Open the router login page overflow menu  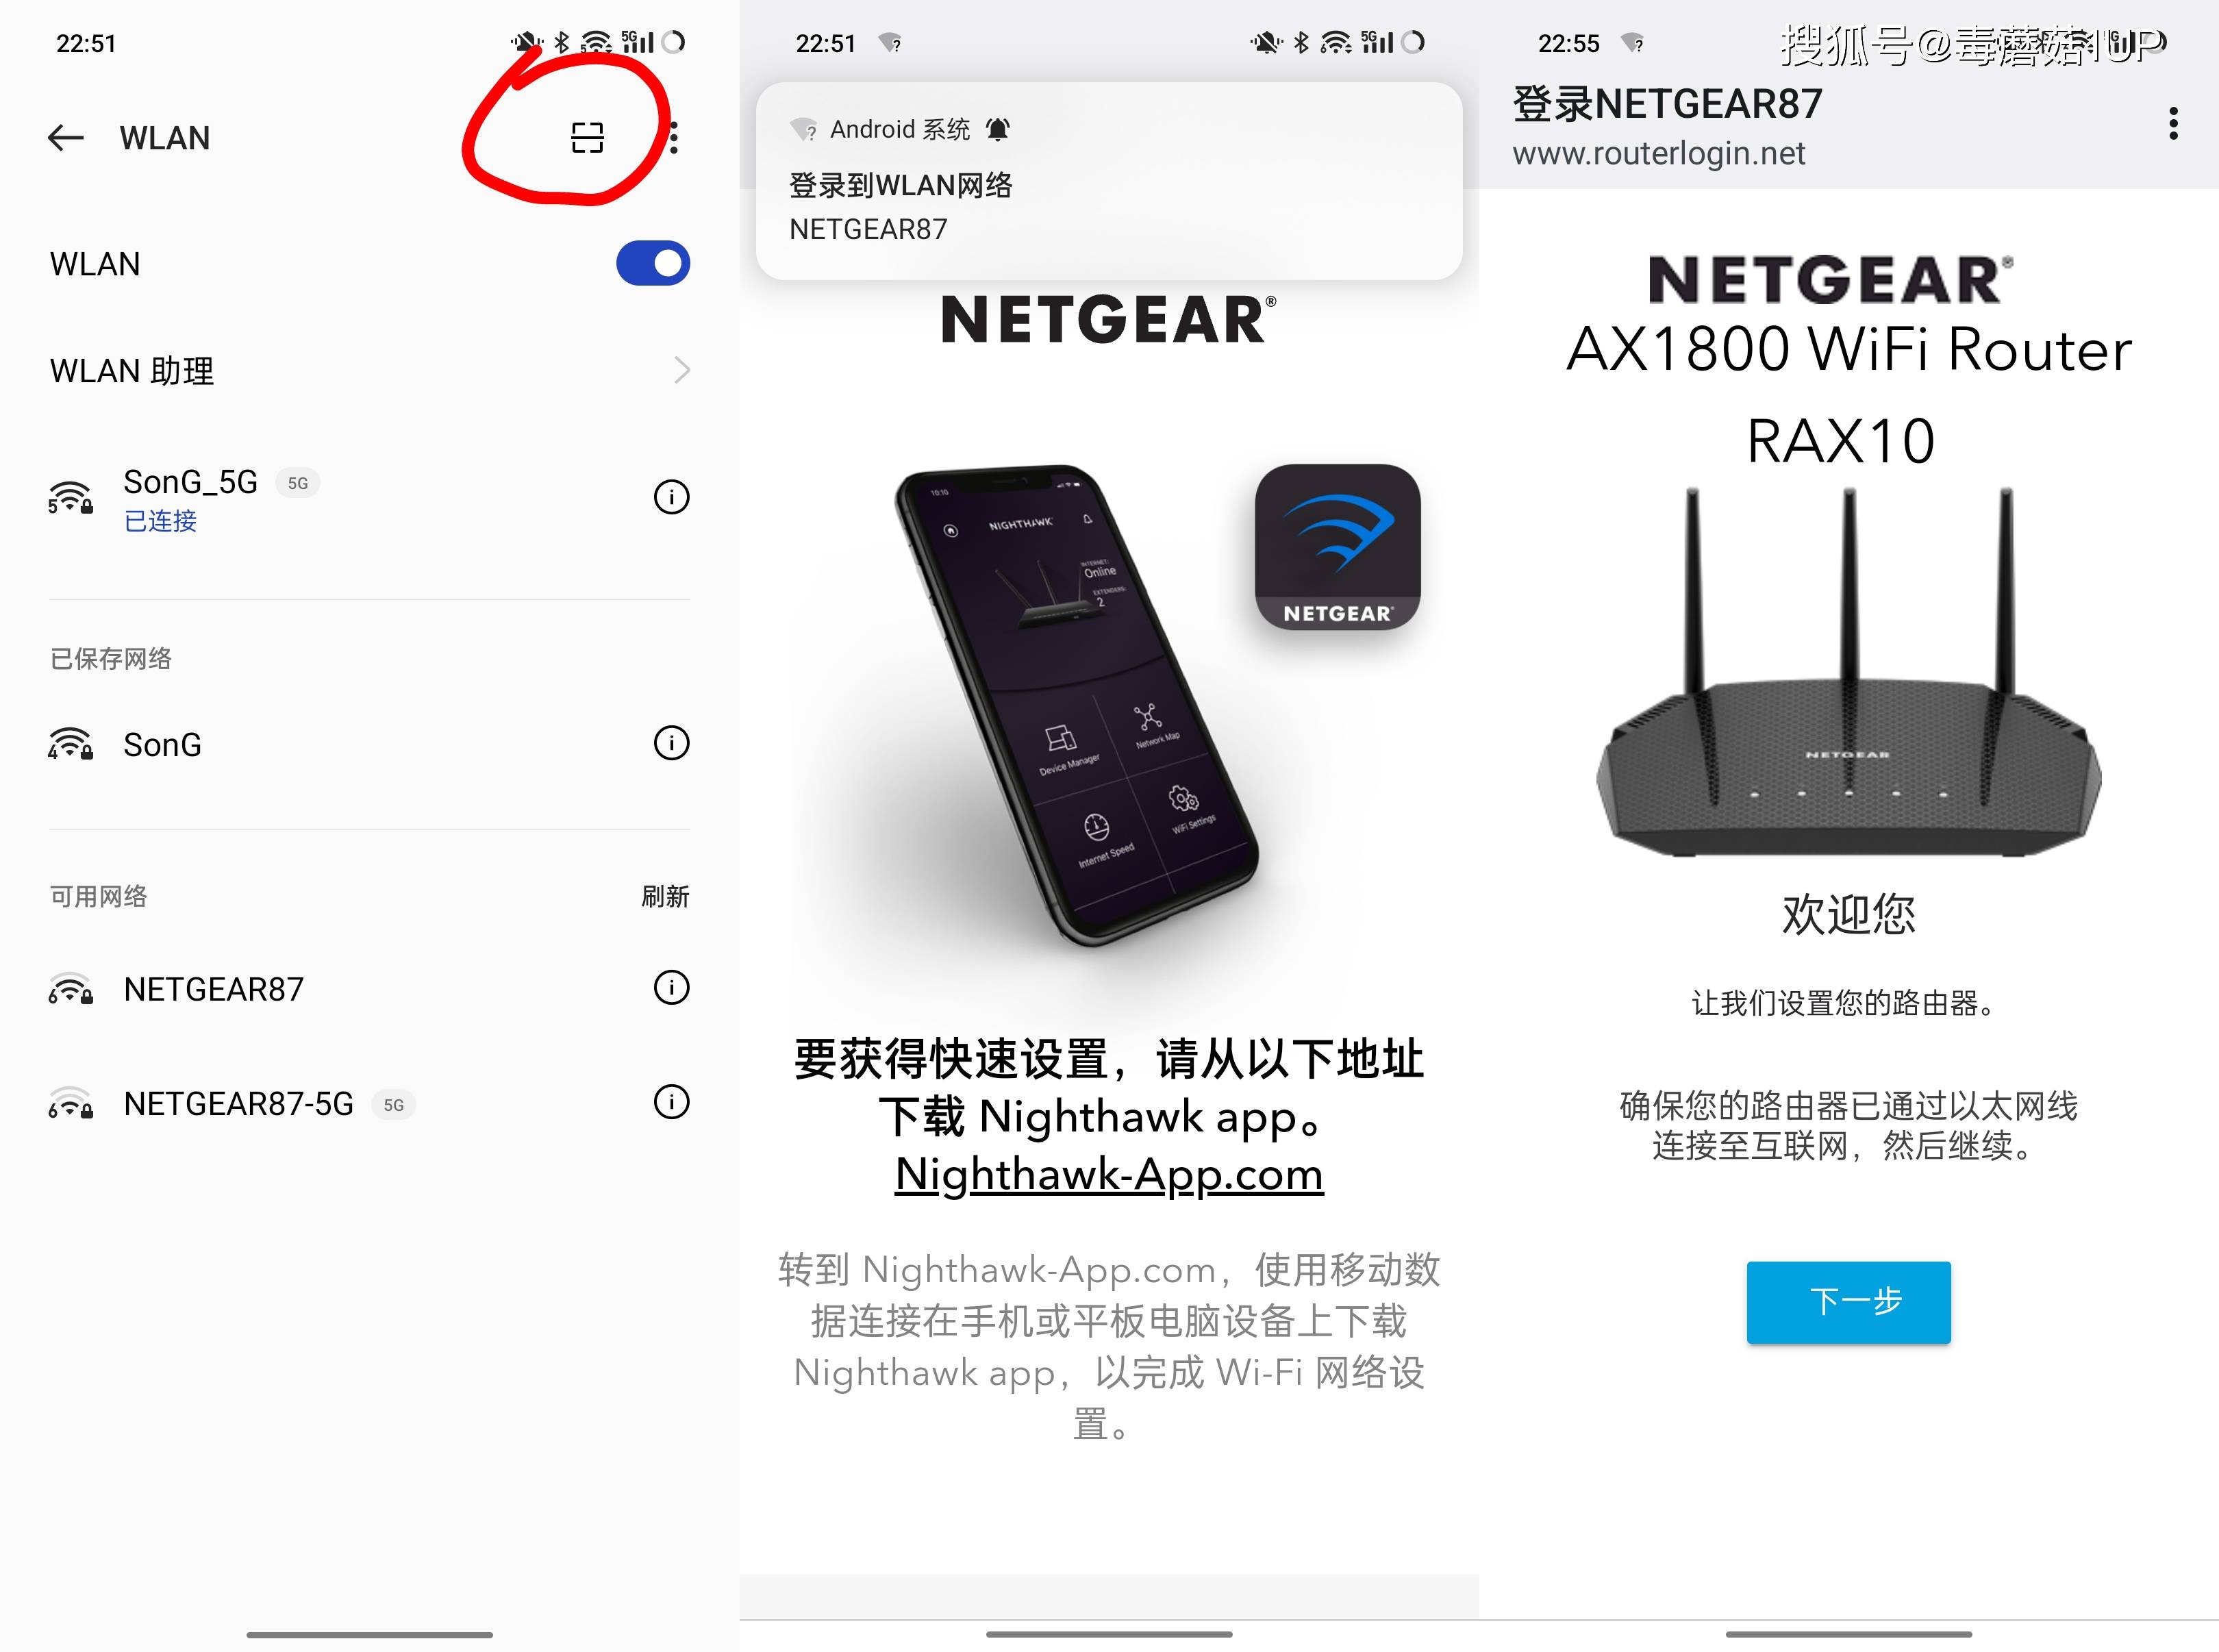[x=2172, y=123]
